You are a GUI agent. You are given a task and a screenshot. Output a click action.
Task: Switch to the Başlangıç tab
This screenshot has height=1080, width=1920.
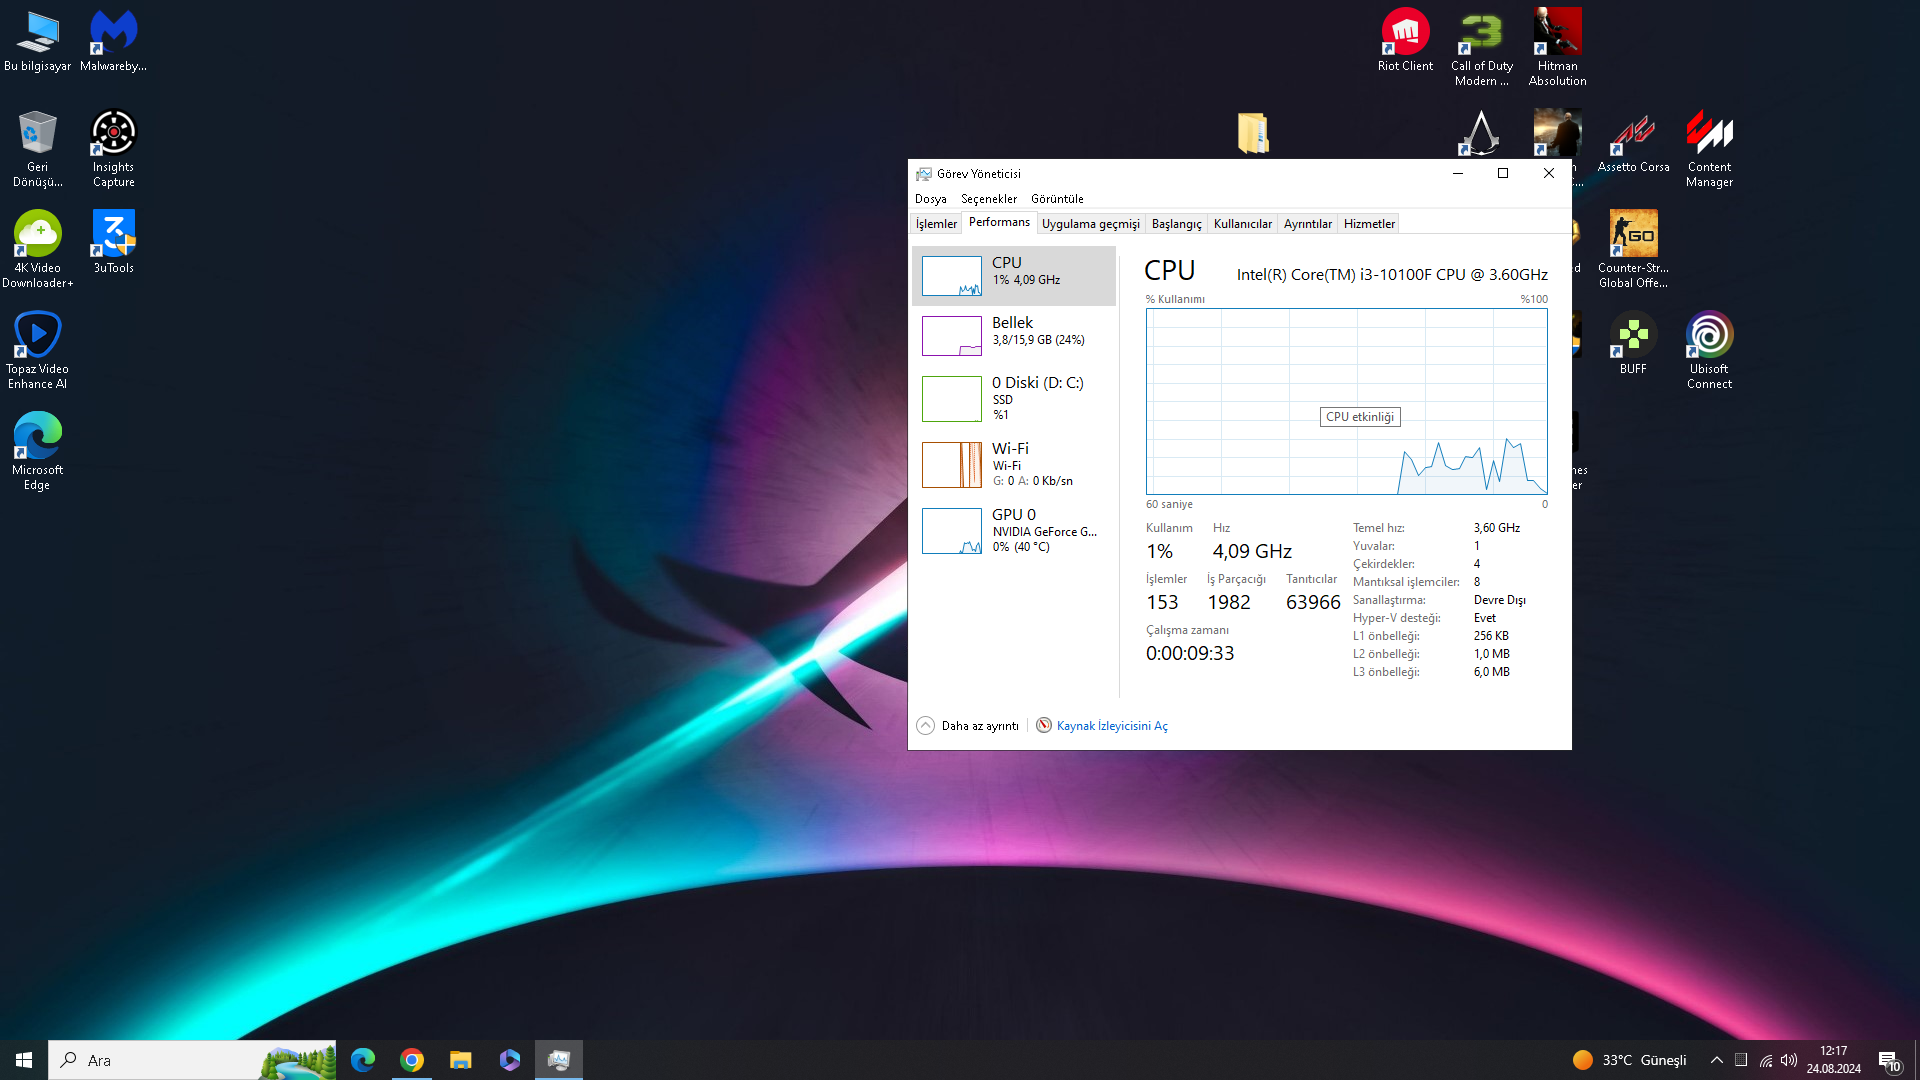pyautogui.click(x=1177, y=224)
